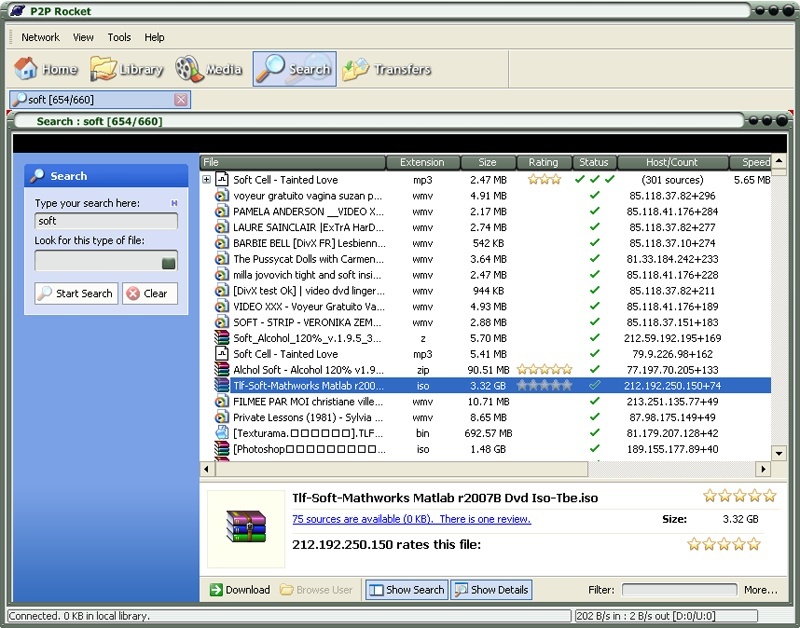Open the file type dropdown
Screen dimensions: 800x628
tap(169, 262)
